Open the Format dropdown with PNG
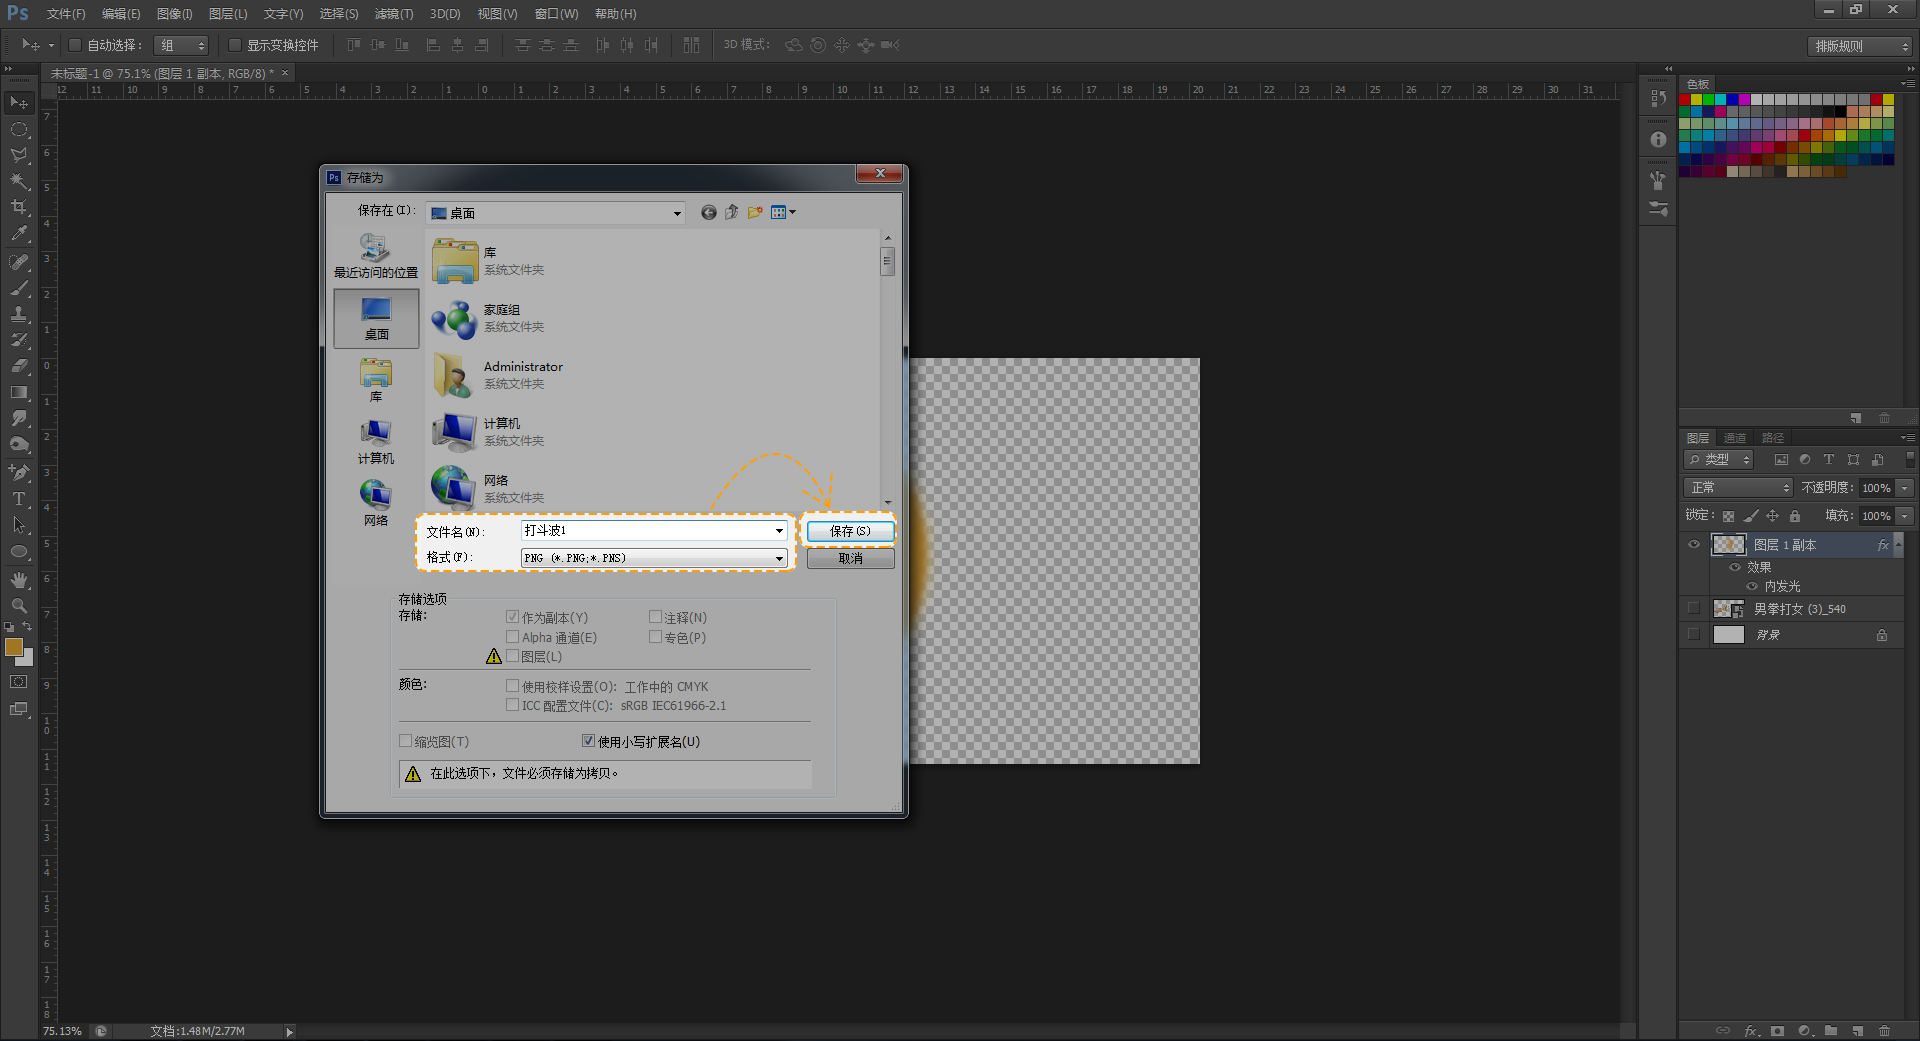Screen dimensions: 1920x1041 [654, 558]
